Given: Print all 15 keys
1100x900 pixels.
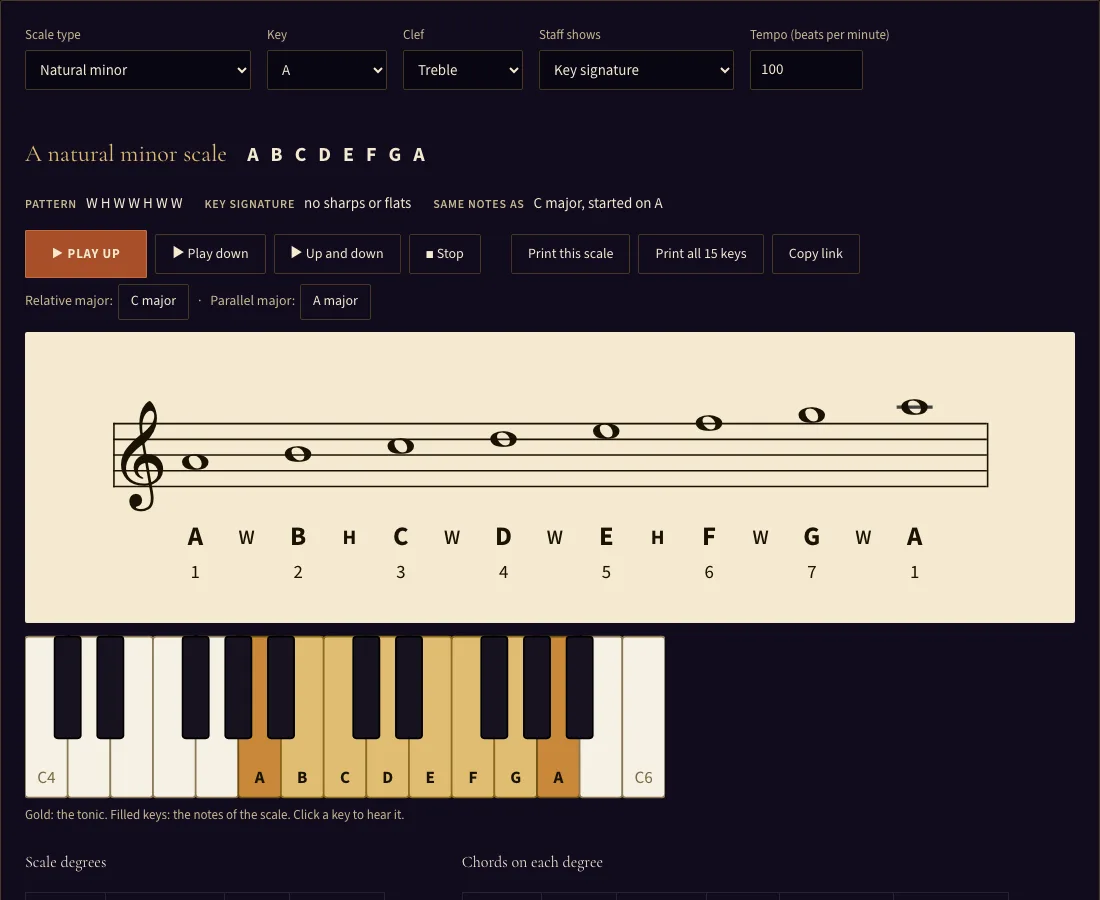Looking at the screenshot, I should click(701, 254).
